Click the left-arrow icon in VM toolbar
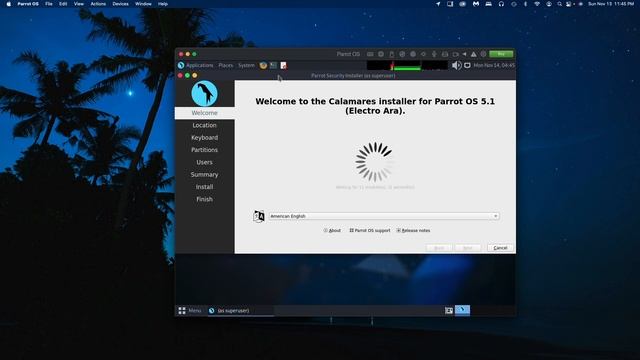 coord(464,54)
